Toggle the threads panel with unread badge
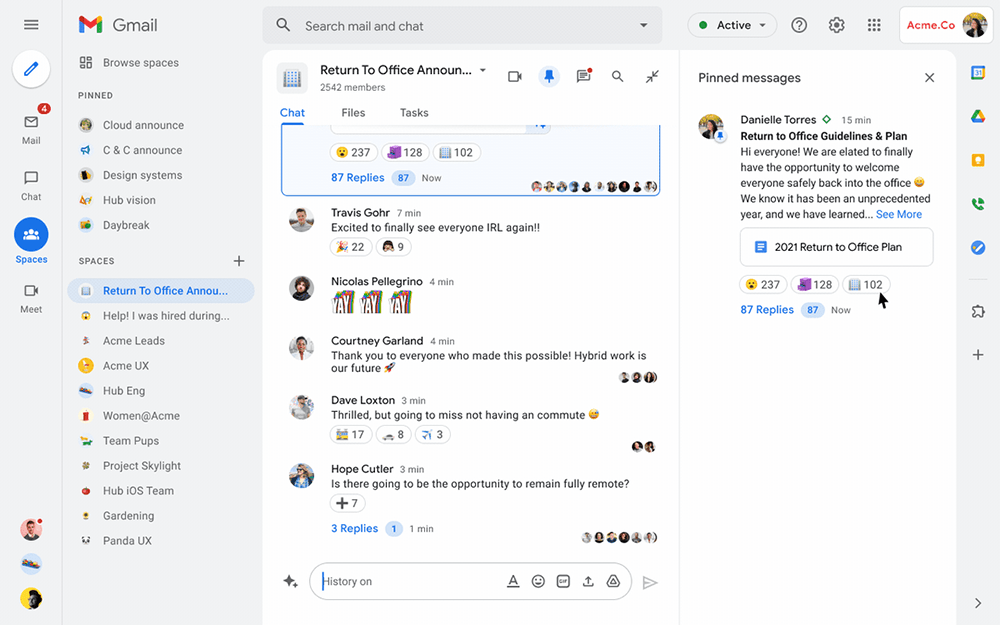Image resolution: width=1000 pixels, height=625 pixels. (x=584, y=75)
